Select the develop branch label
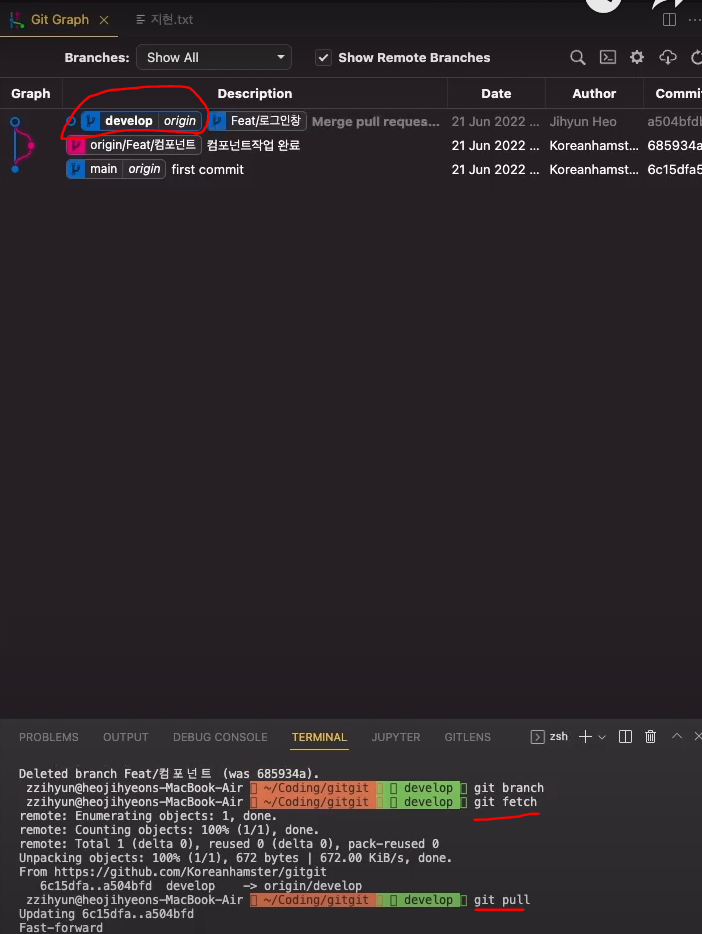 click(x=129, y=121)
